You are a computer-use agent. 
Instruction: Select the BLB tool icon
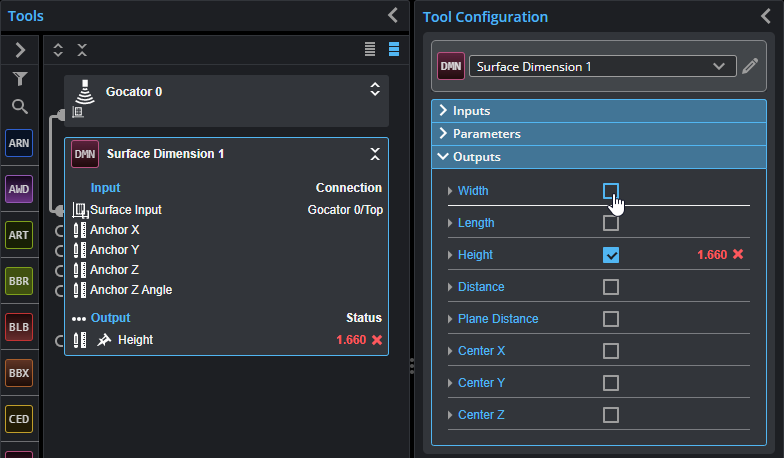coord(19,327)
